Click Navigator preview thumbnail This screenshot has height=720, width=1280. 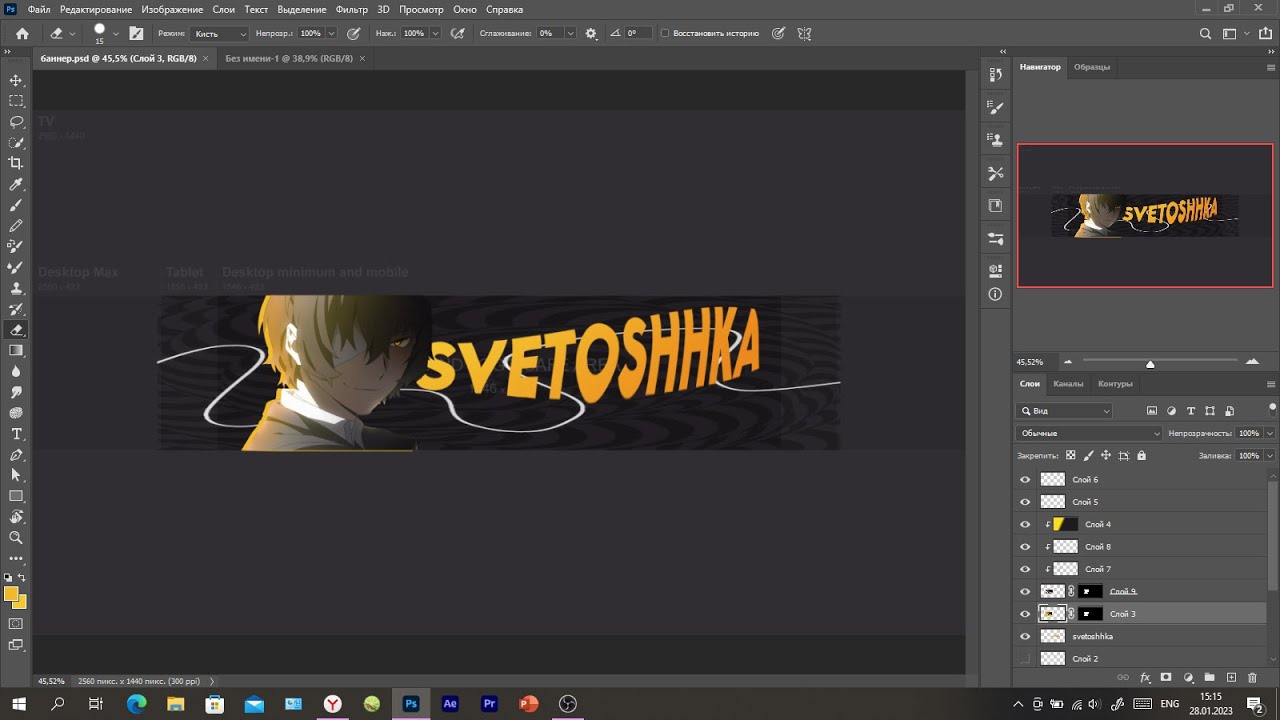pos(1145,215)
